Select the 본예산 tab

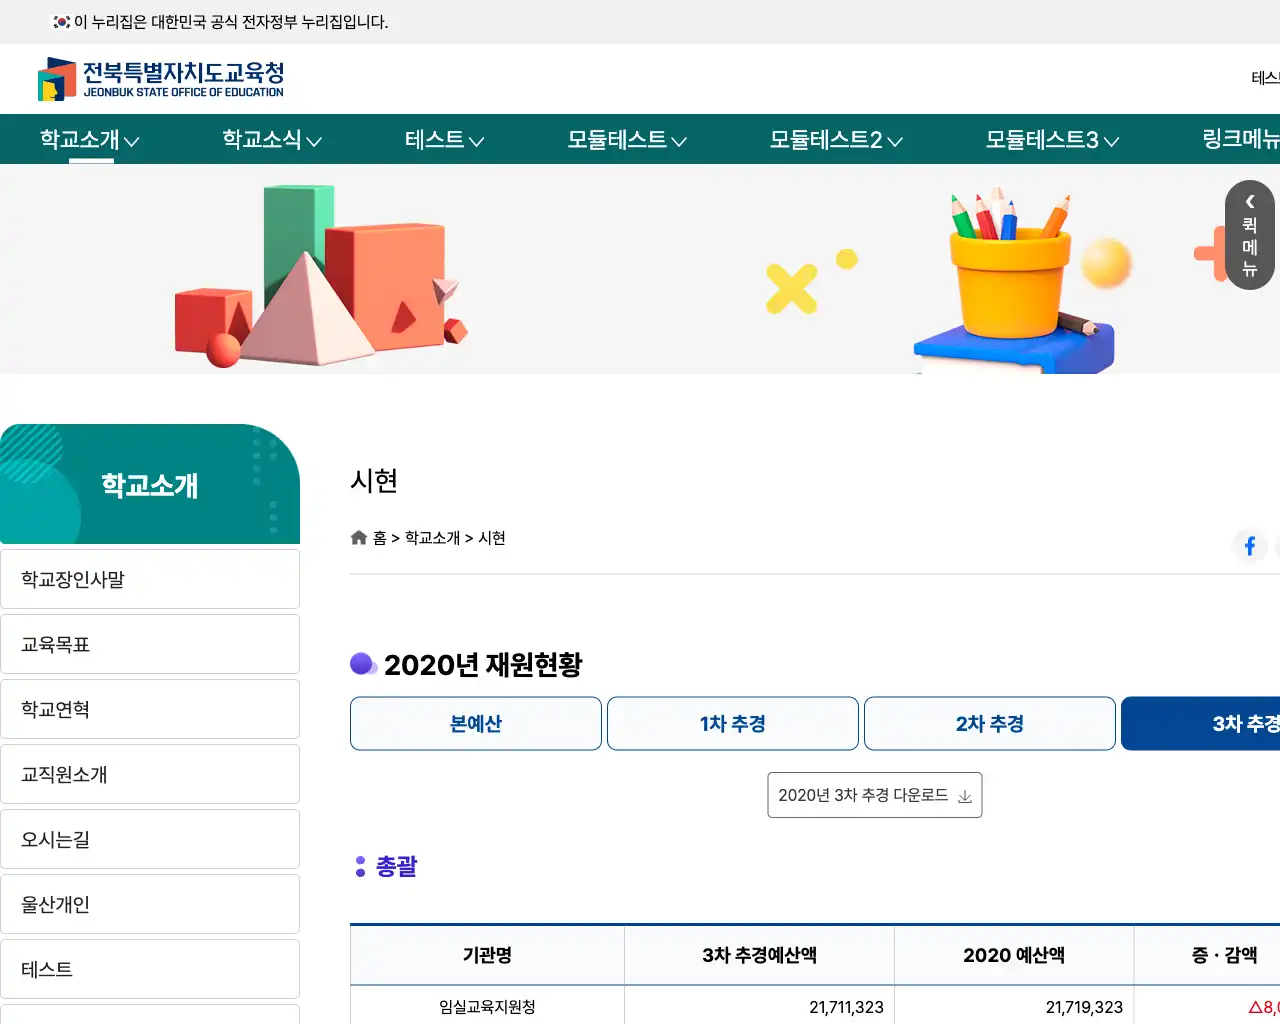coord(476,723)
